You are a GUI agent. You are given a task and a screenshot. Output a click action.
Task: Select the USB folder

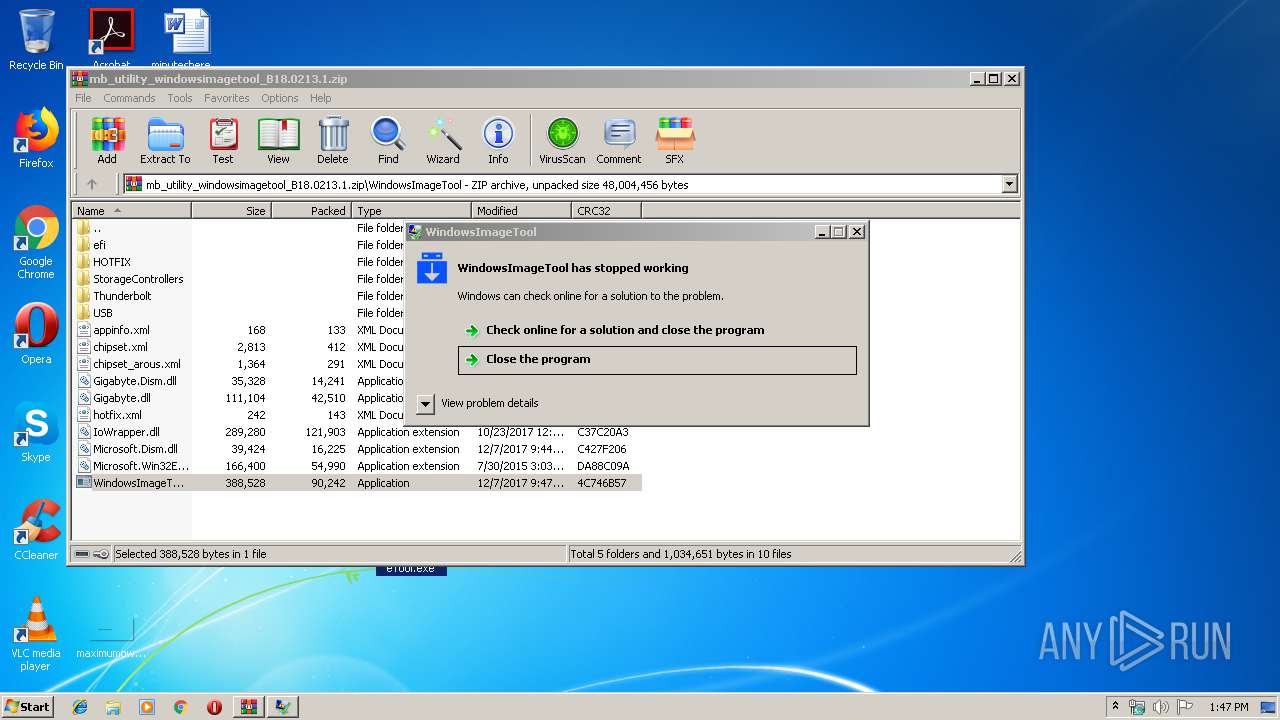[x=103, y=313]
